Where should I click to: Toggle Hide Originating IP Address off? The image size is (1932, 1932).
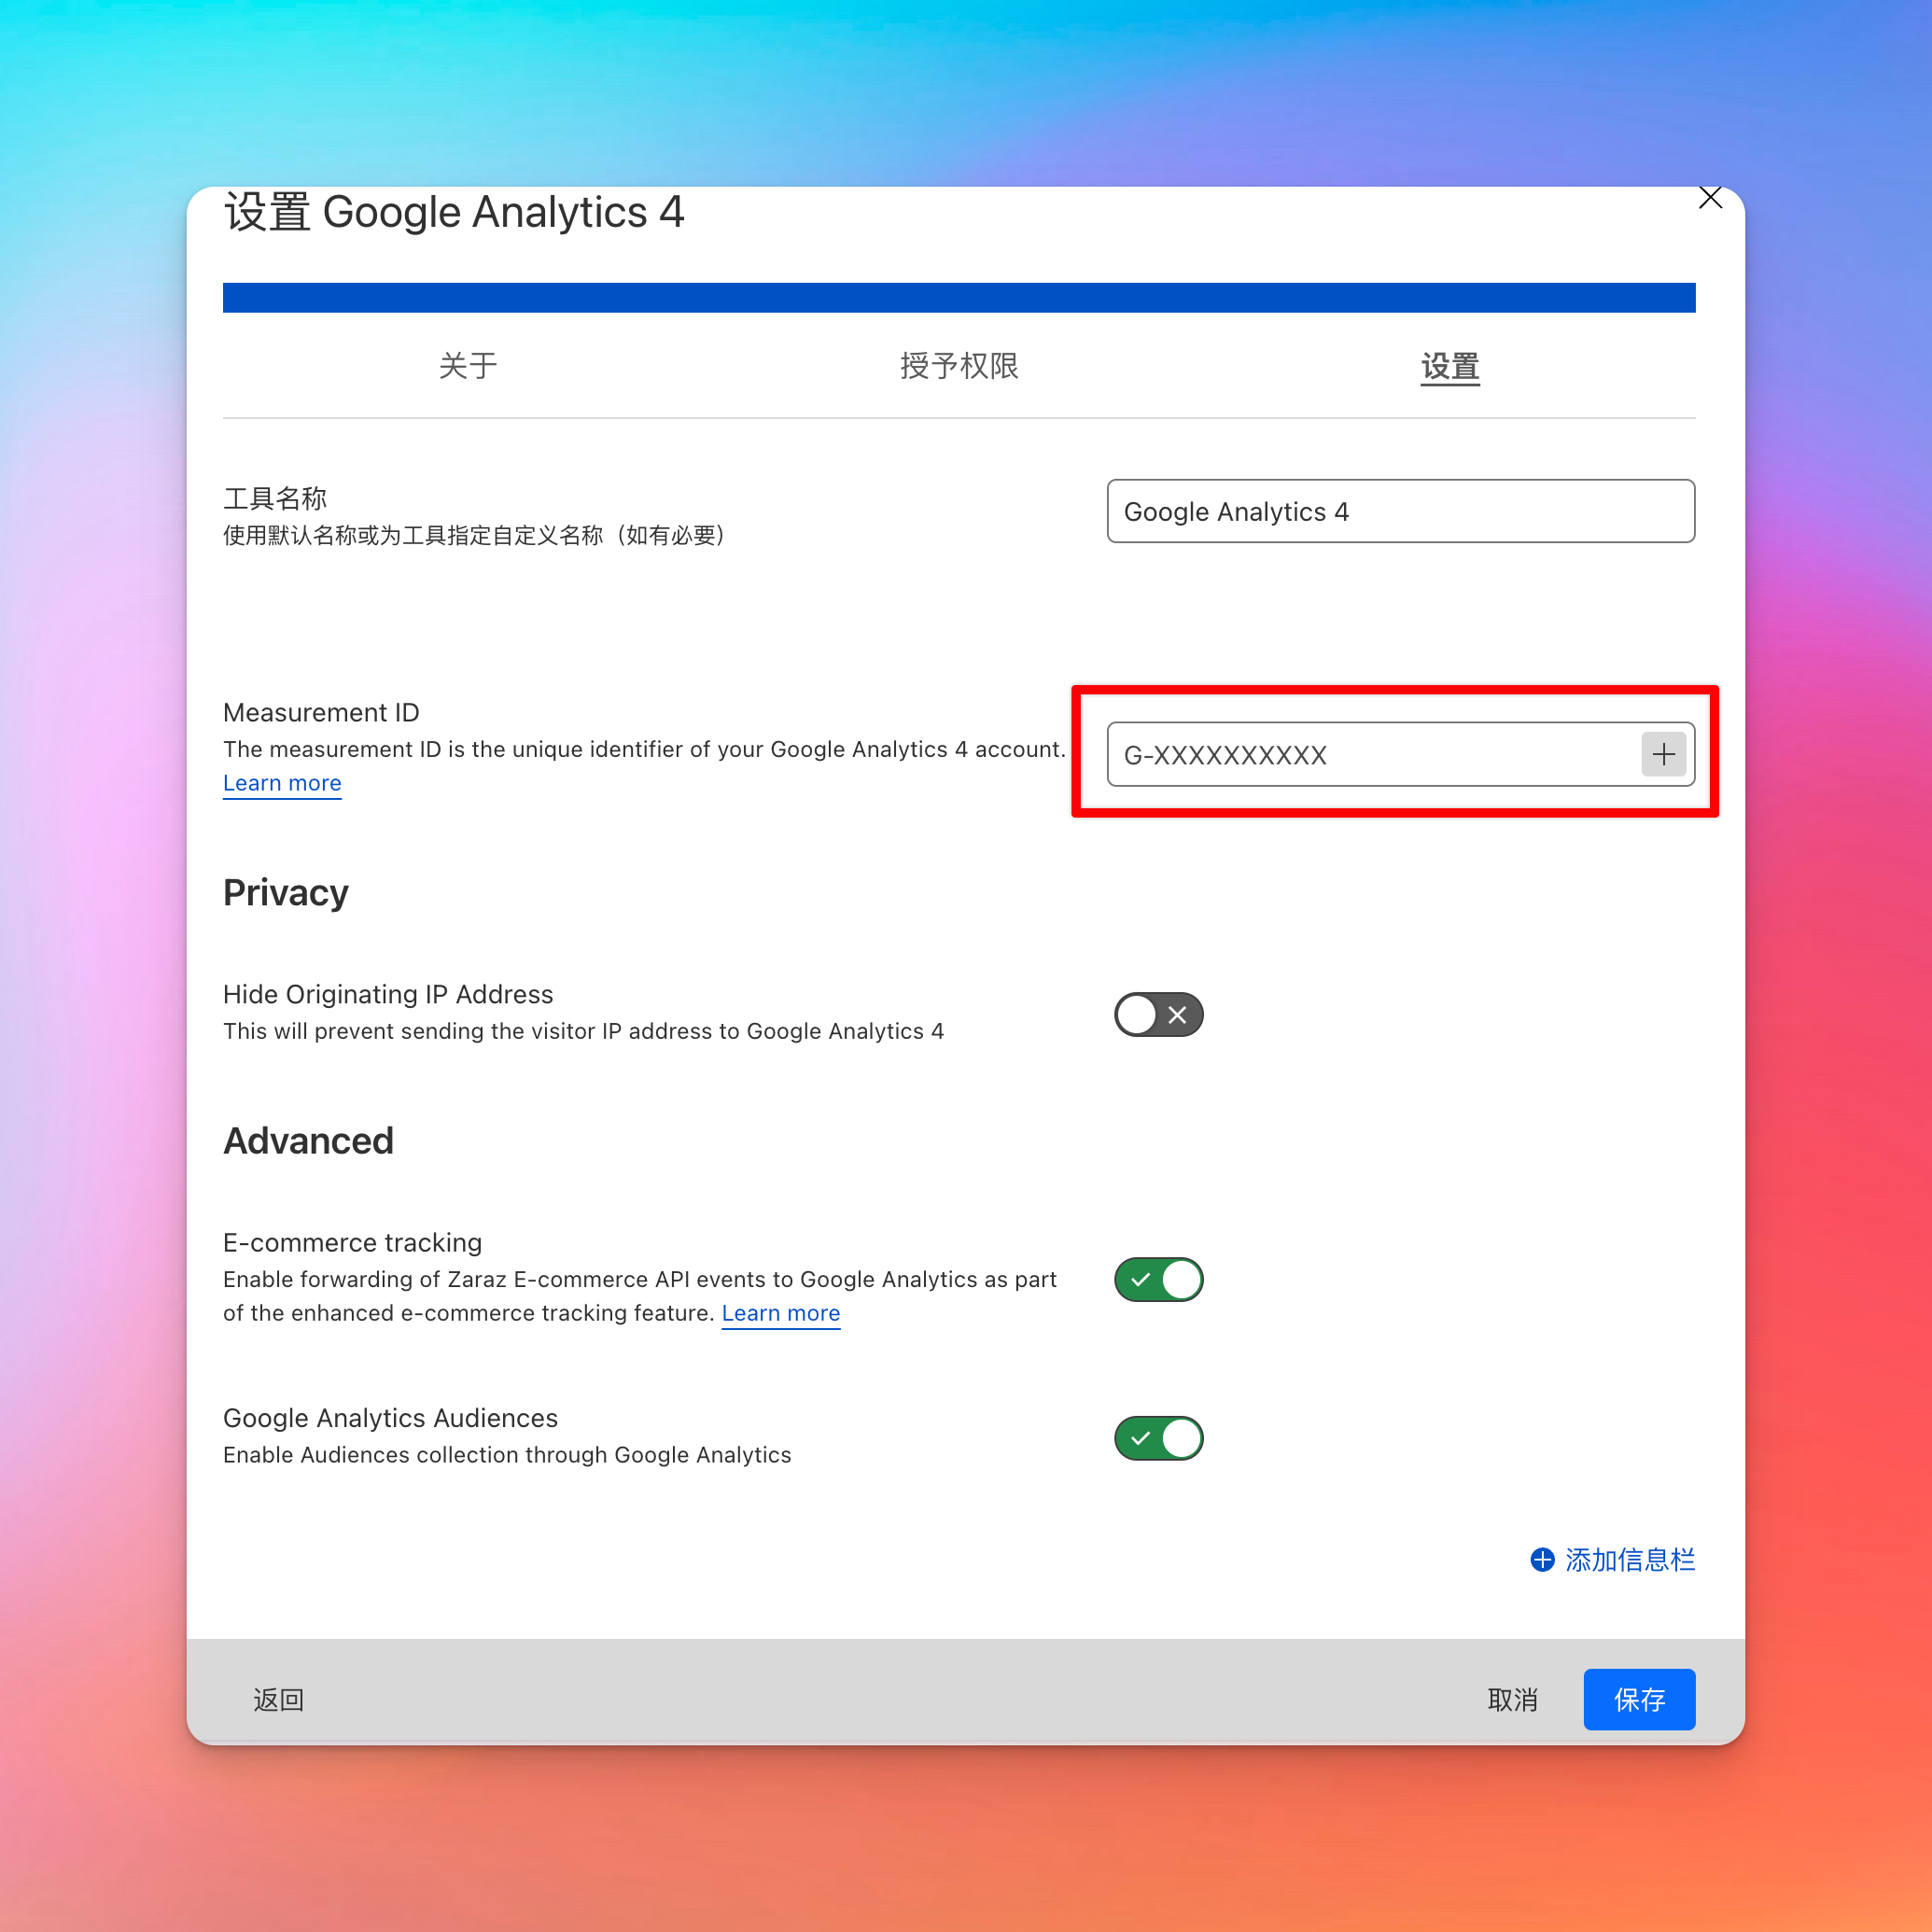[x=1159, y=1015]
